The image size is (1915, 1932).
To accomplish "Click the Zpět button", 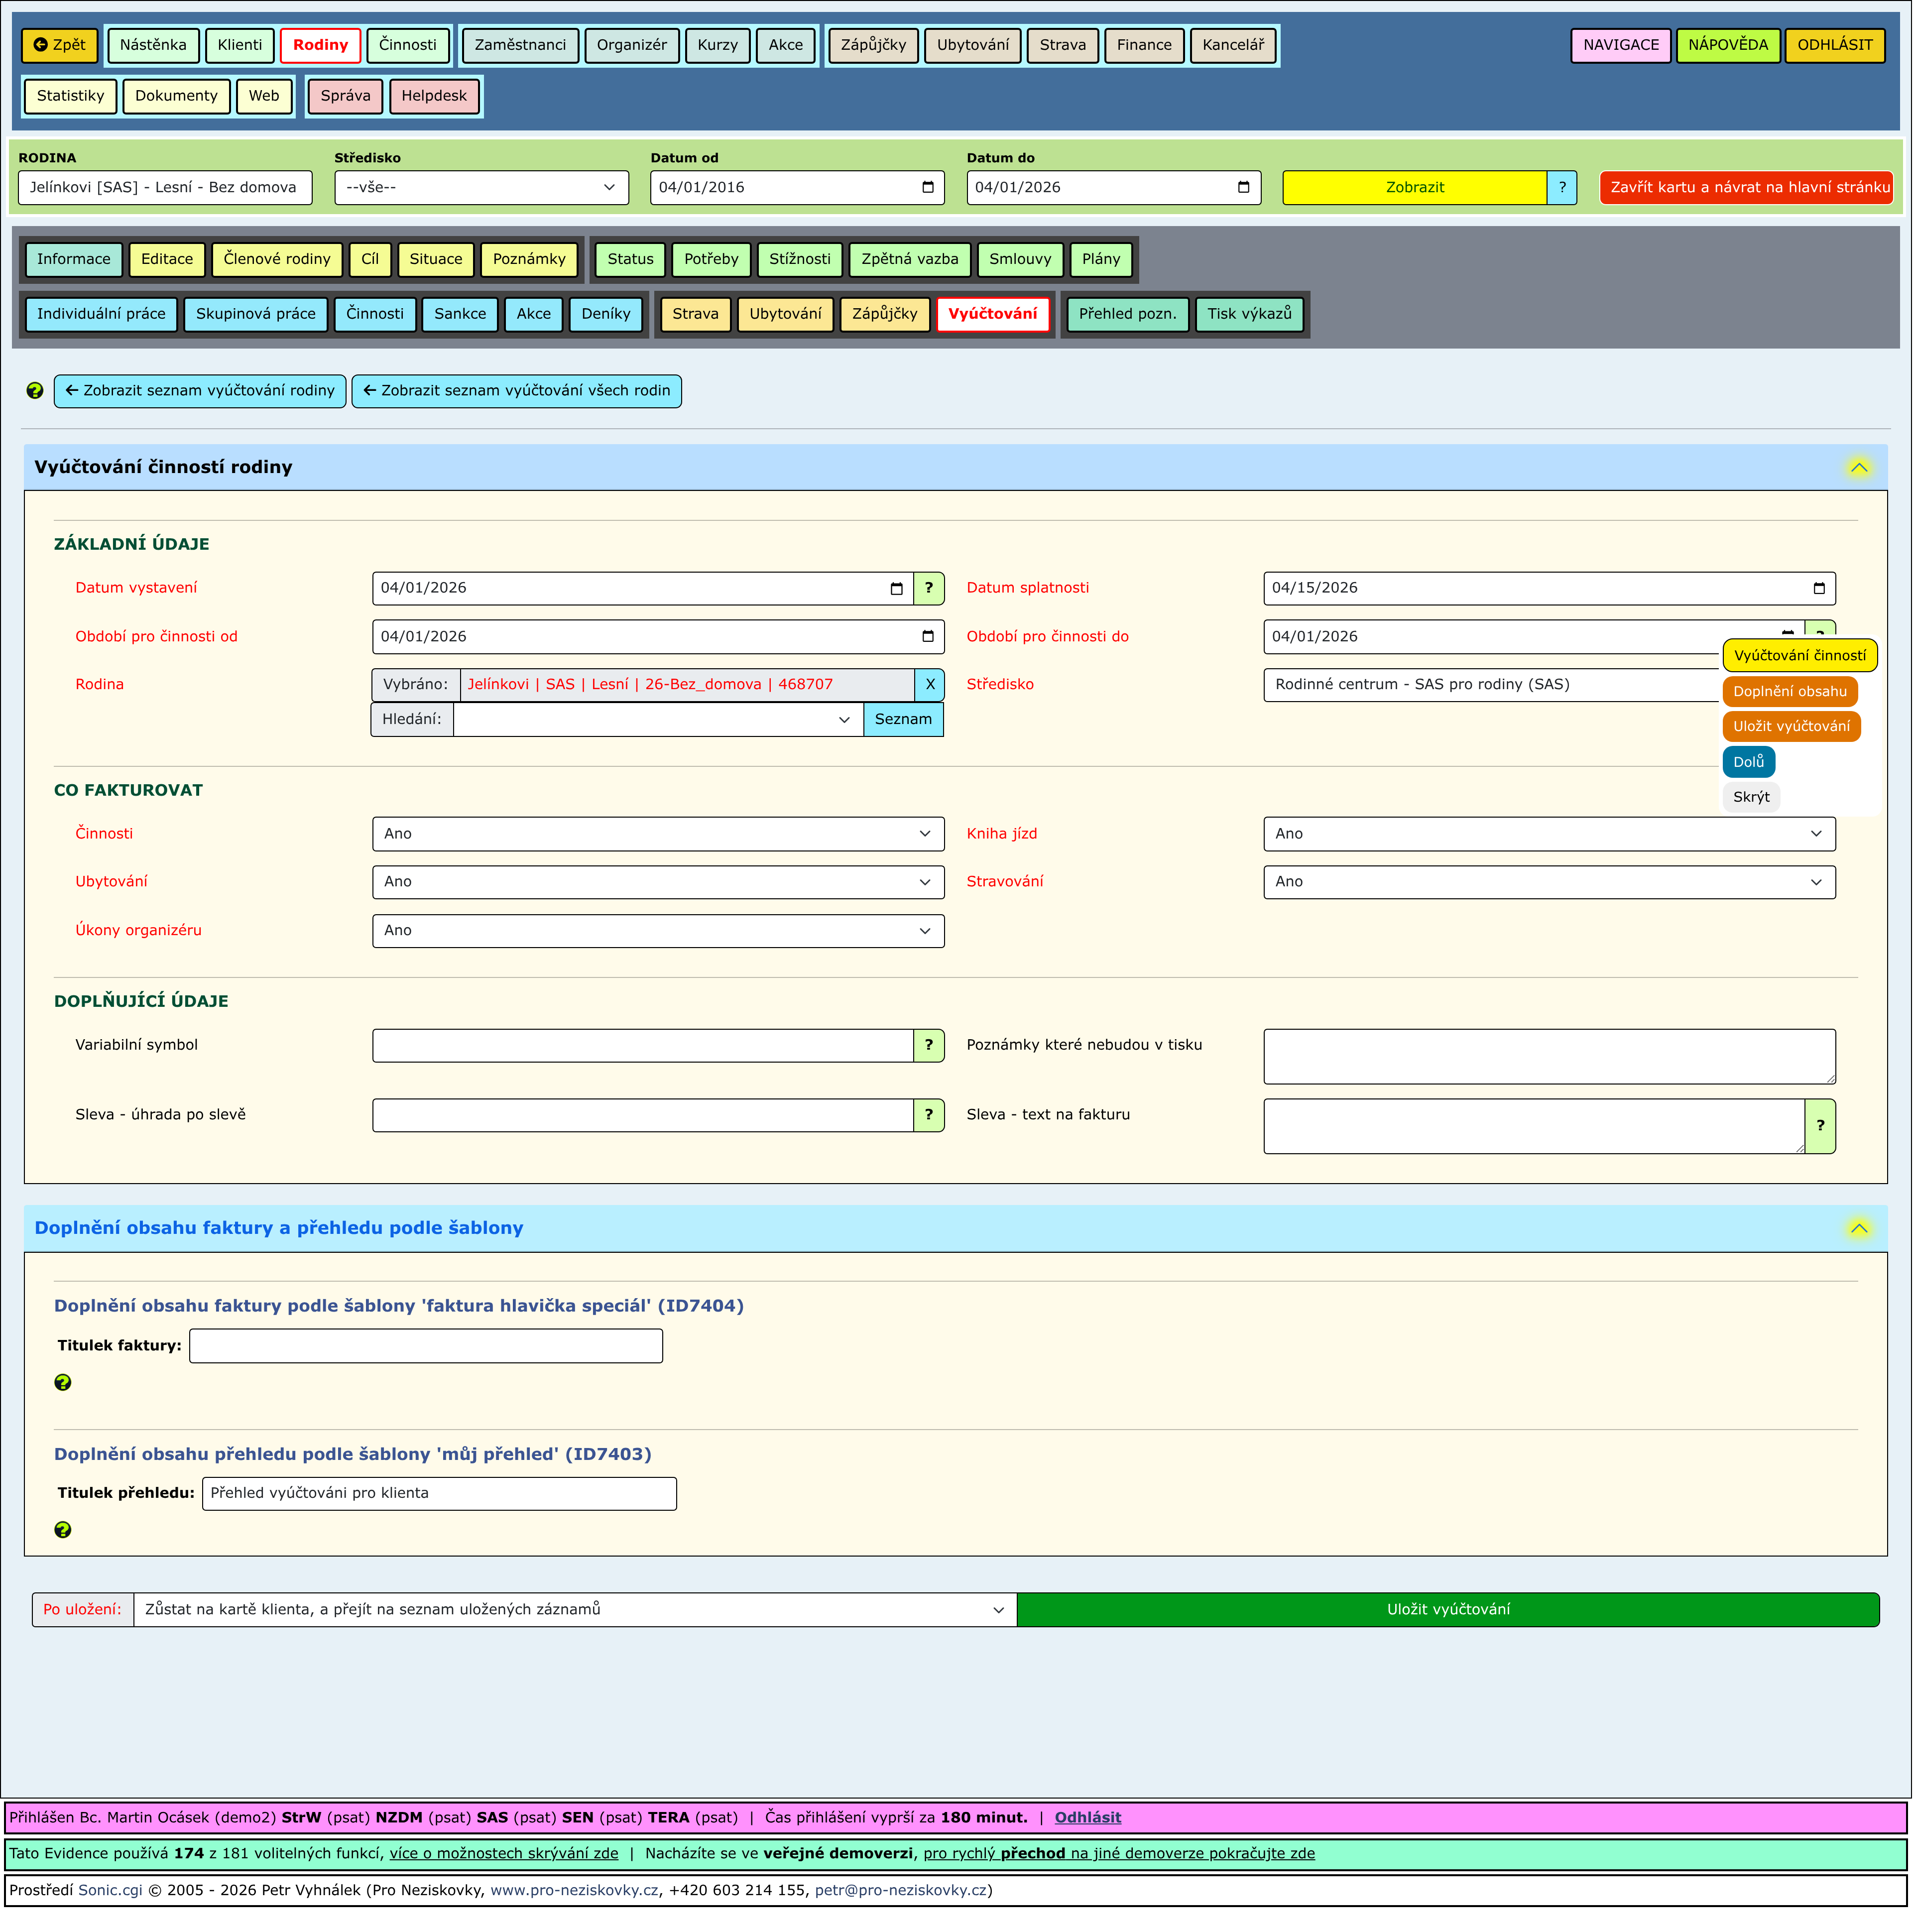I will [x=60, y=45].
